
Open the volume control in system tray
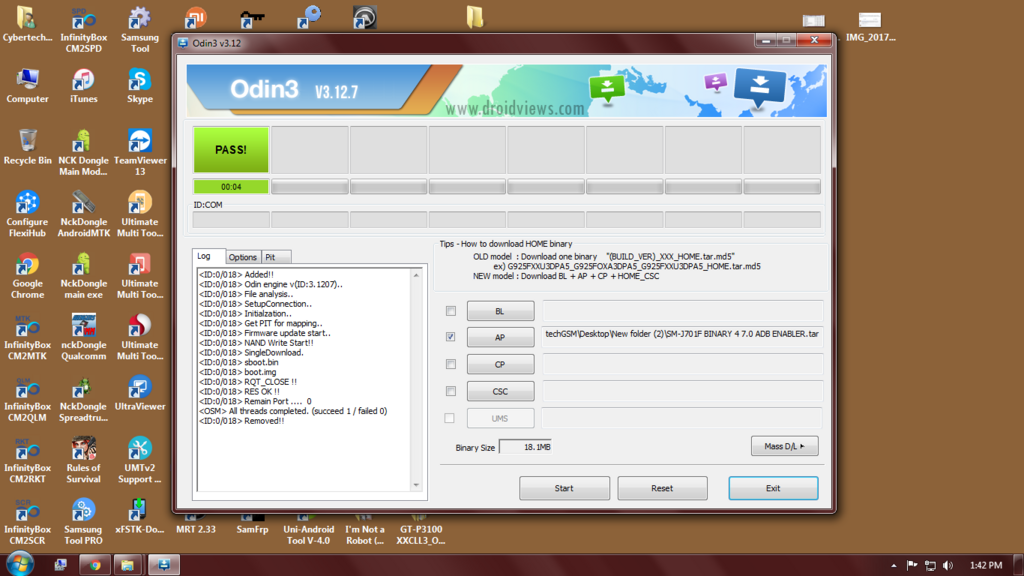point(948,566)
